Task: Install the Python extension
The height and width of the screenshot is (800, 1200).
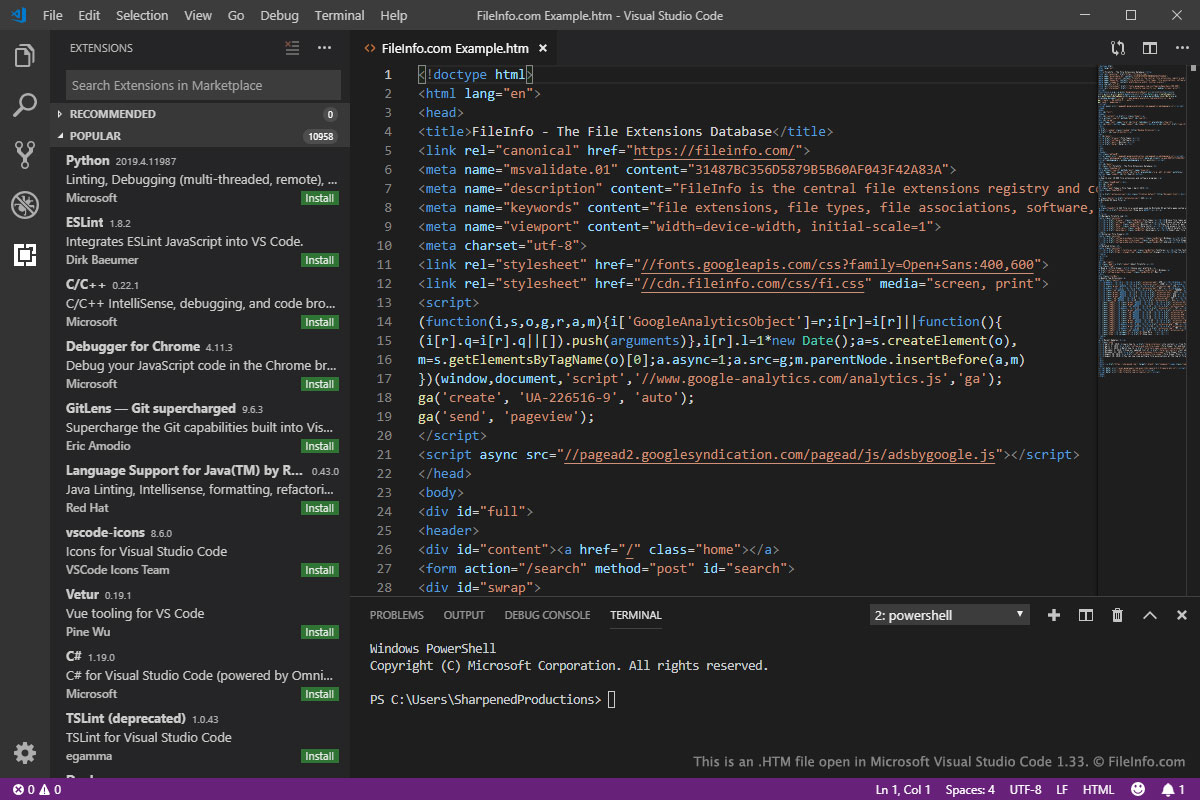Action: (320, 198)
